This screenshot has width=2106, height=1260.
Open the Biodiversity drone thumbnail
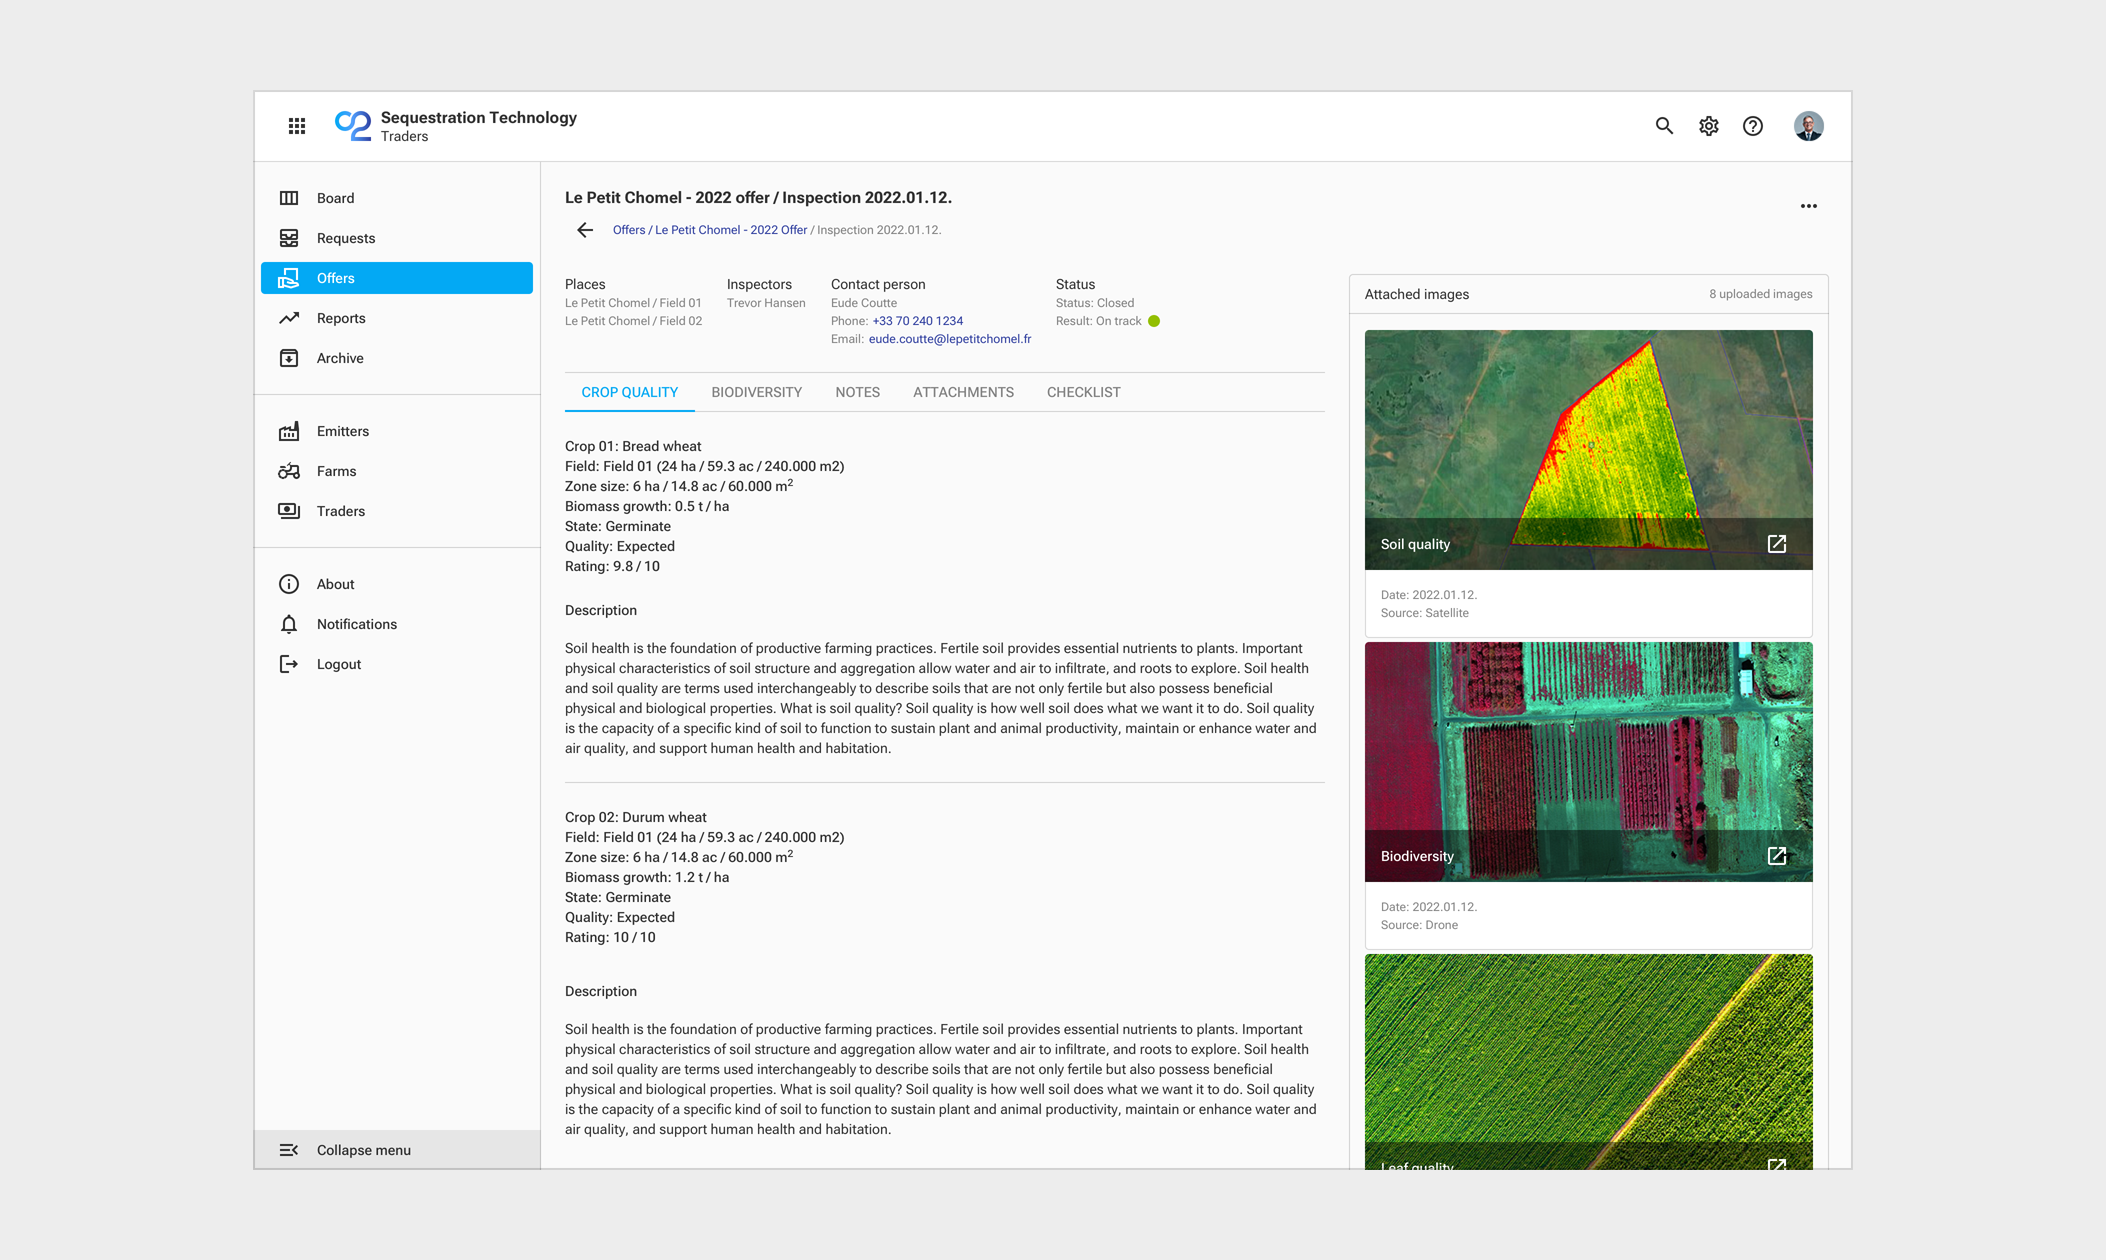[x=1588, y=762]
